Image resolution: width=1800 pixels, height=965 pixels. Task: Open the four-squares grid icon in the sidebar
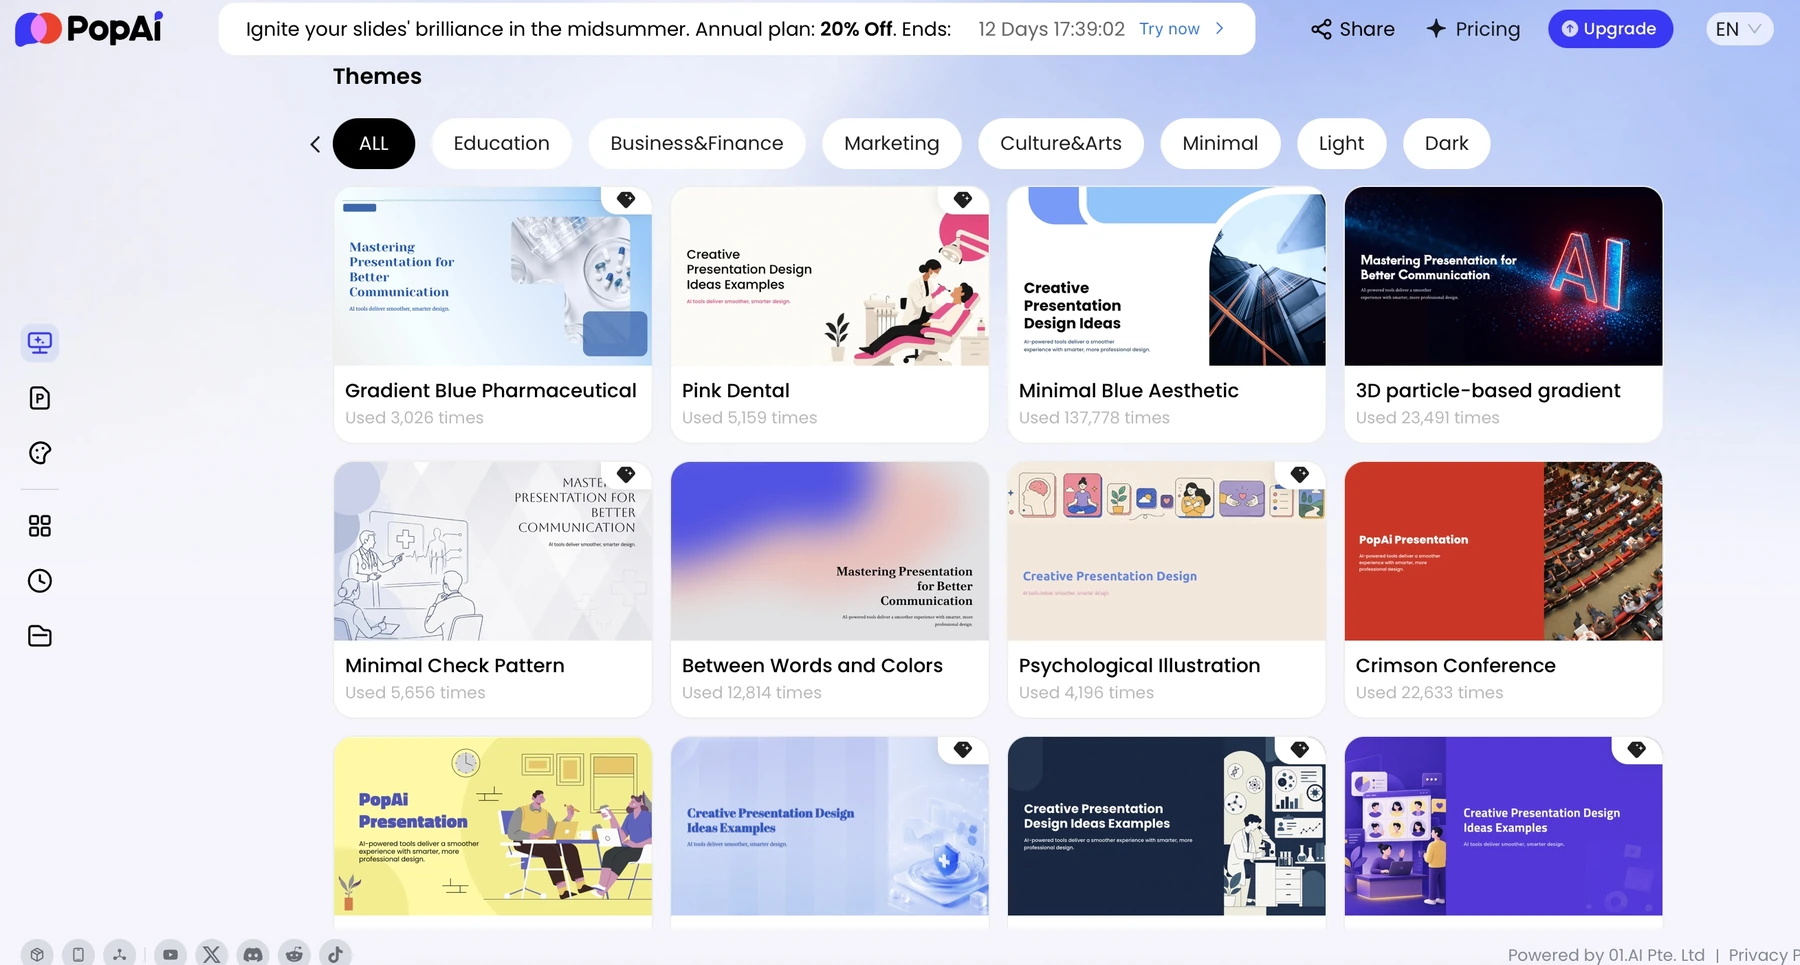coord(40,526)
